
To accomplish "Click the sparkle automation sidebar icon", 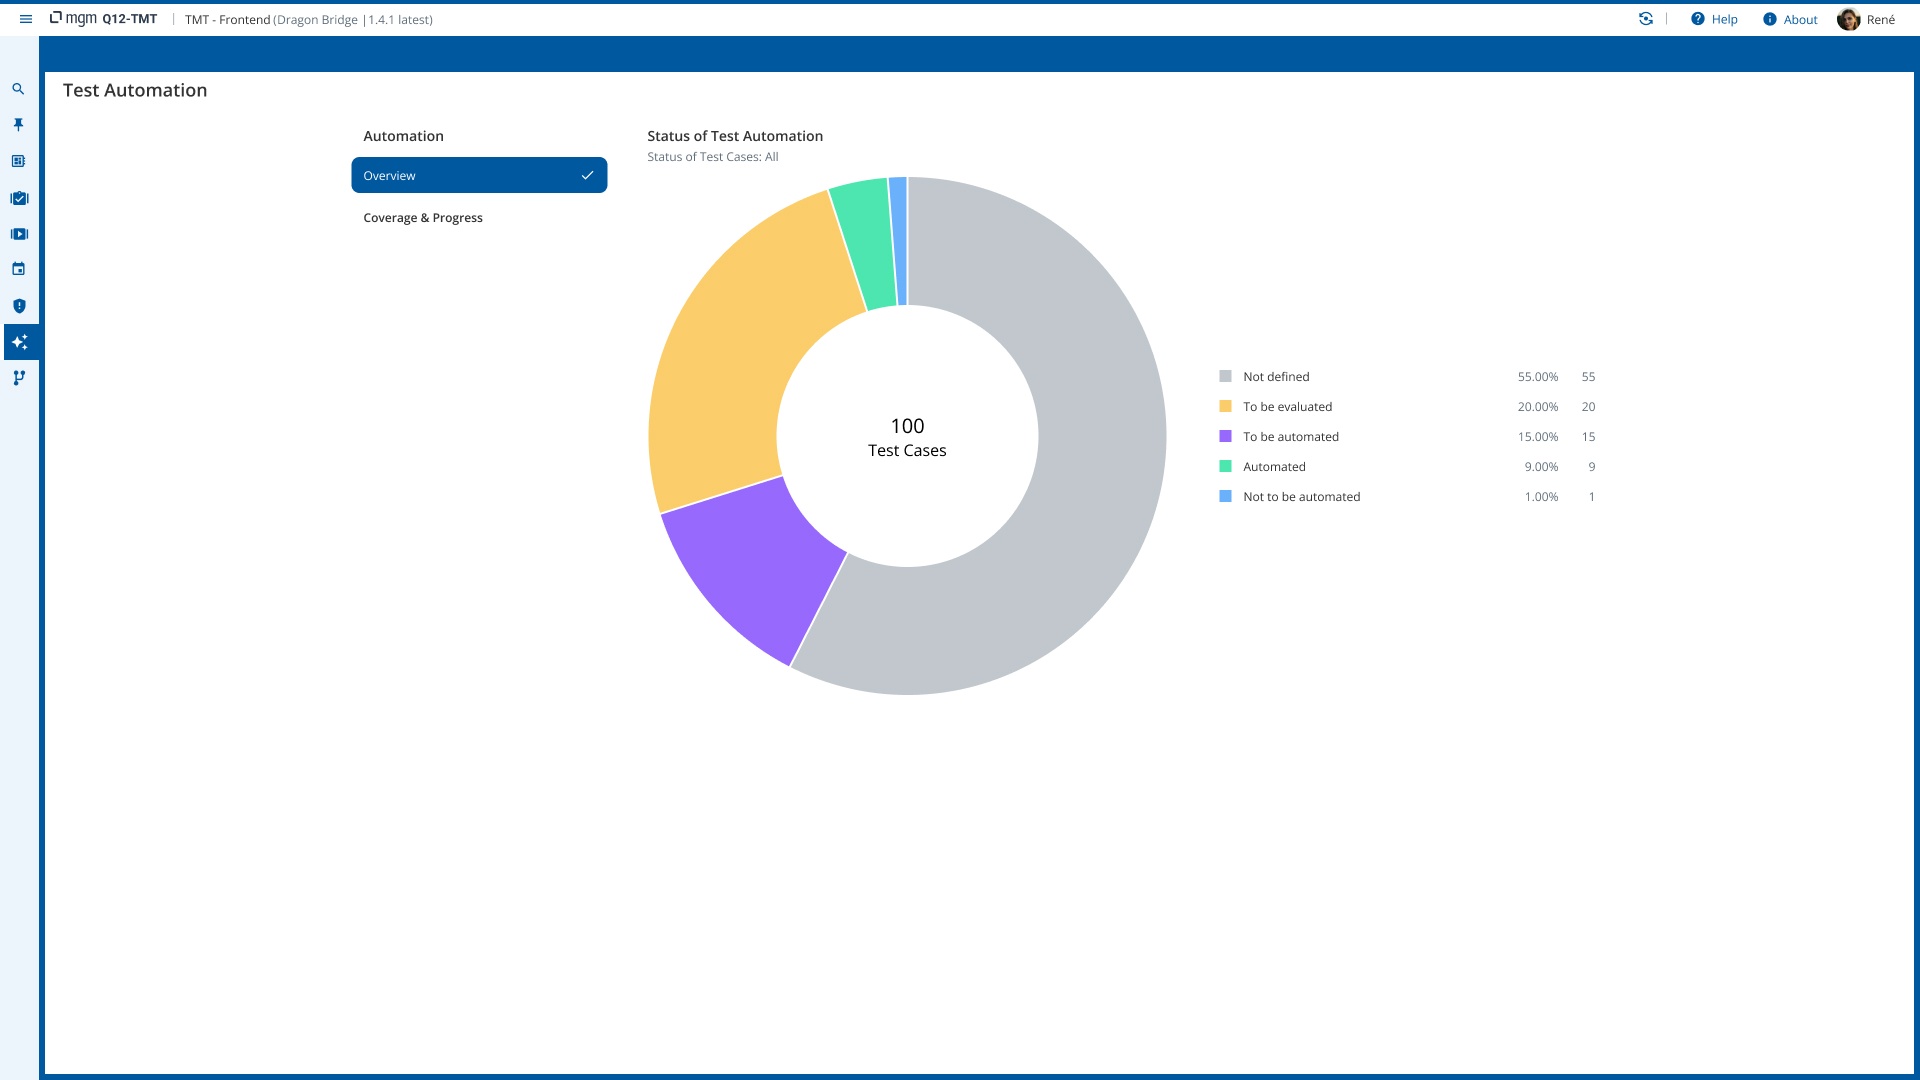I will [19, 342].
